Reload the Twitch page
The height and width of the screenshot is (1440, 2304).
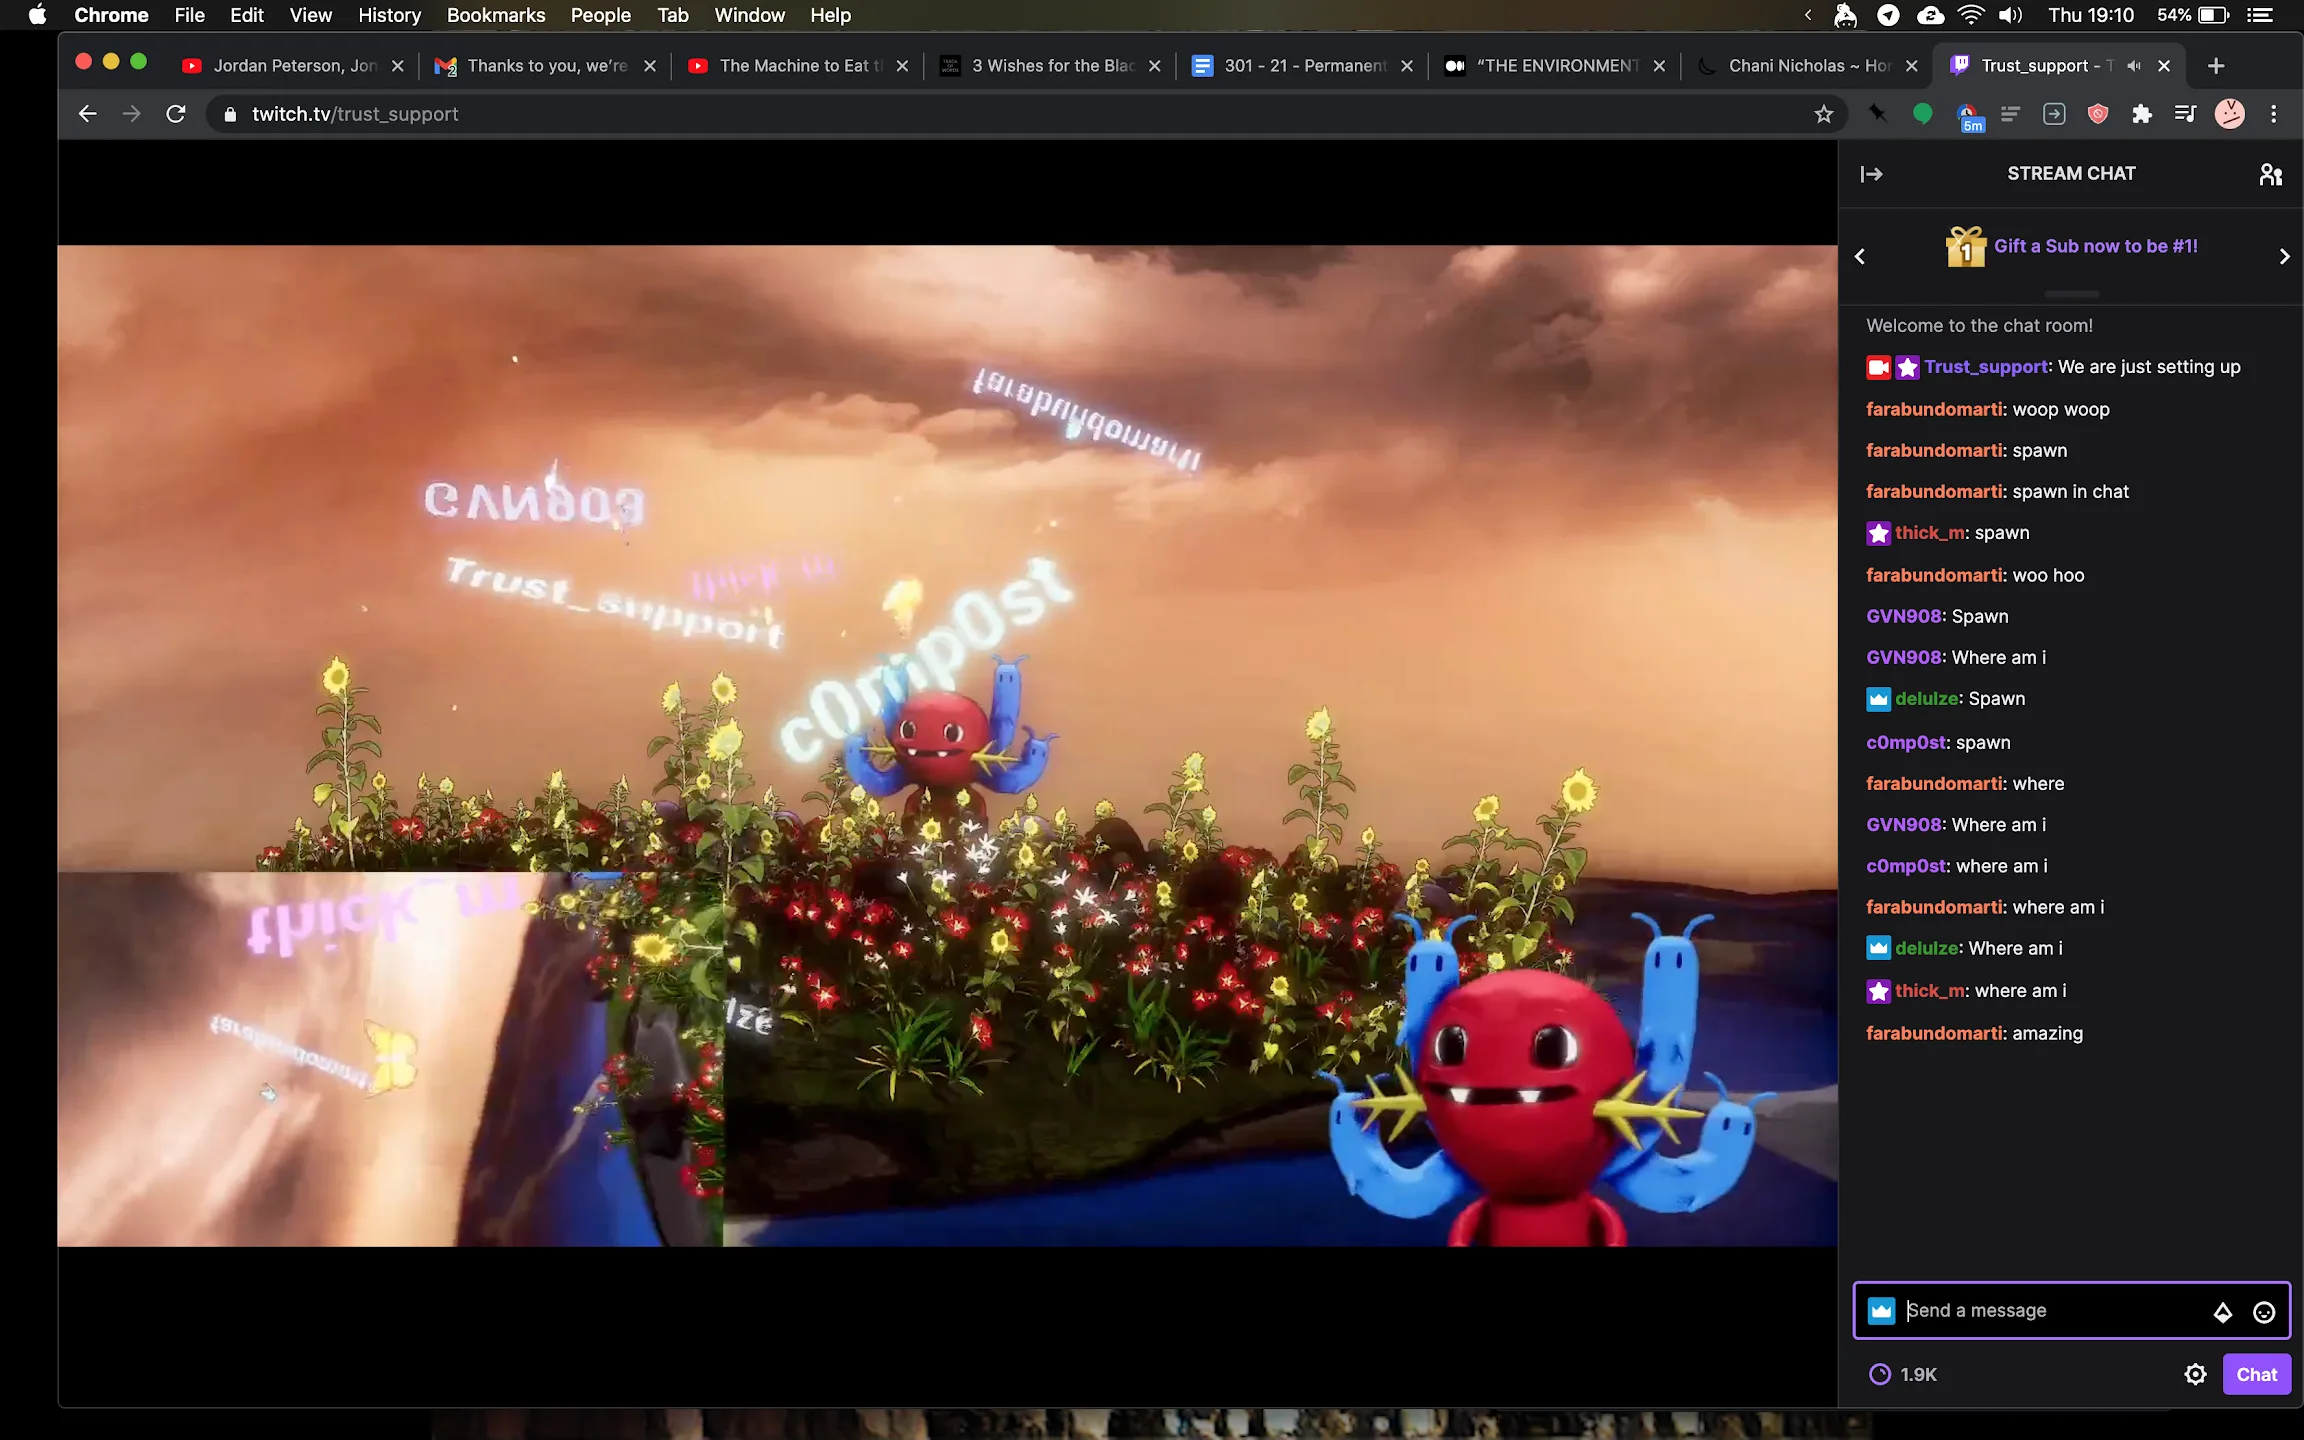click(176, 114)
